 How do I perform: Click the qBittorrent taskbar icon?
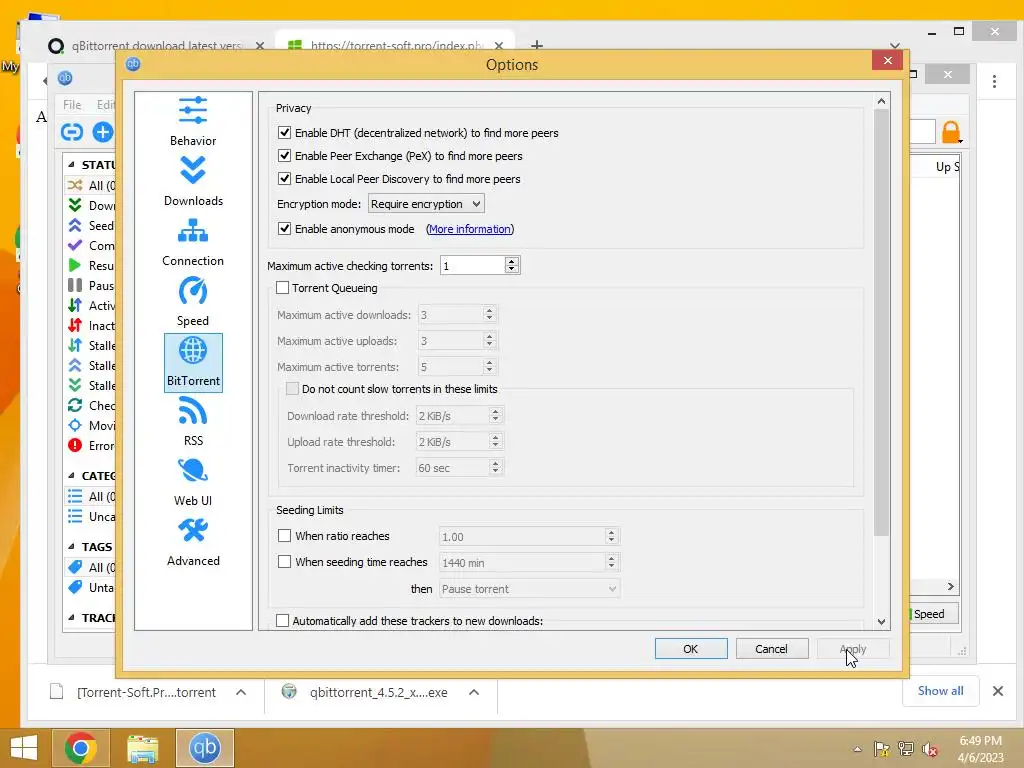tap(204, 748)
